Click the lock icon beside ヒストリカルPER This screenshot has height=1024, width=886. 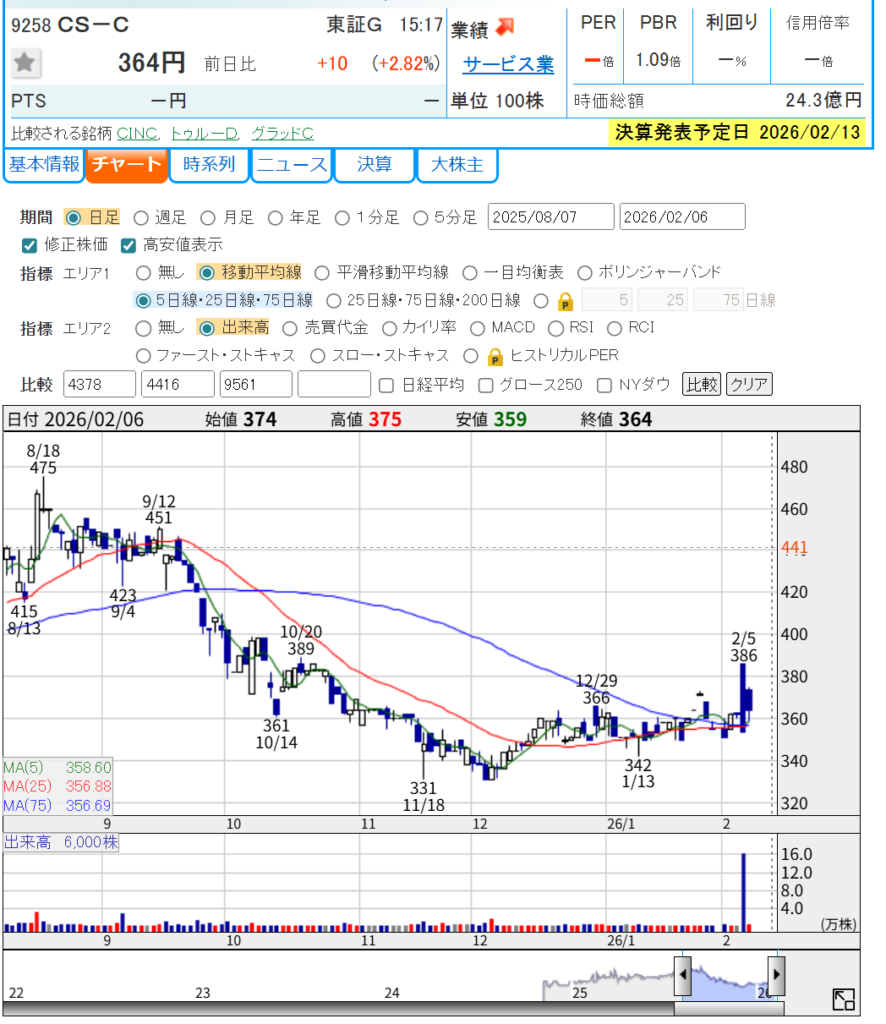(495, 356)
